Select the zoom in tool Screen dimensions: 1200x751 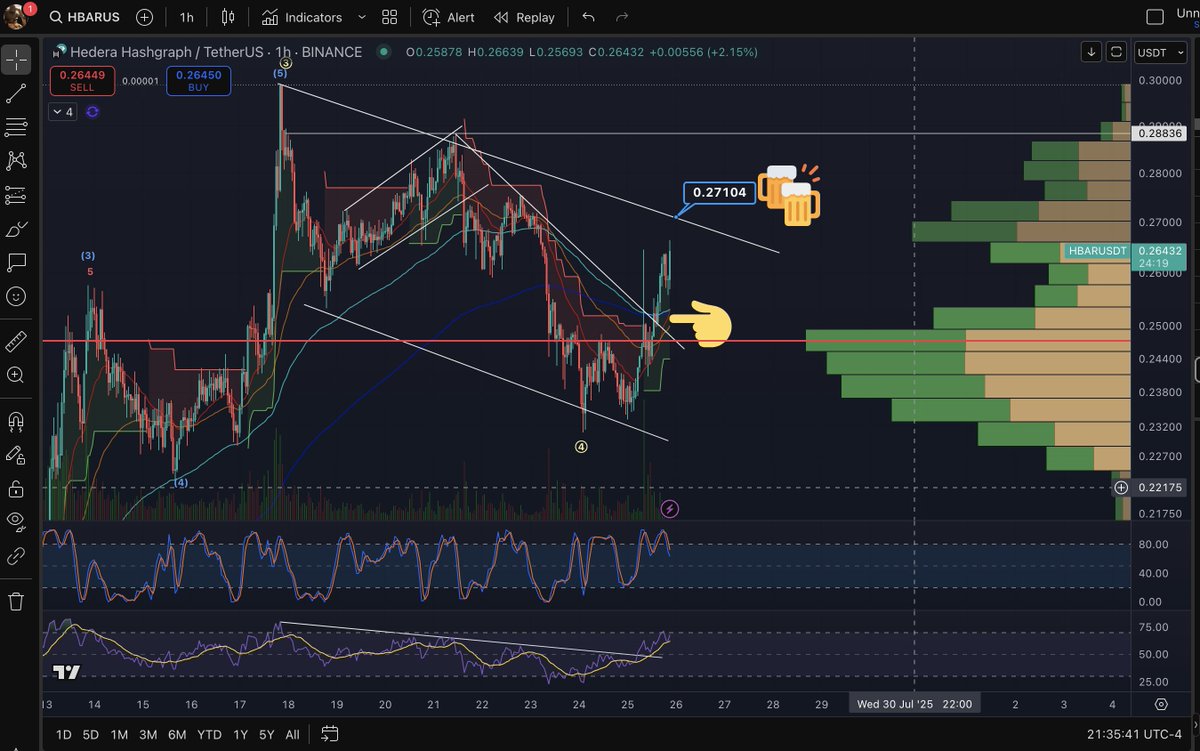coord(16,375)
